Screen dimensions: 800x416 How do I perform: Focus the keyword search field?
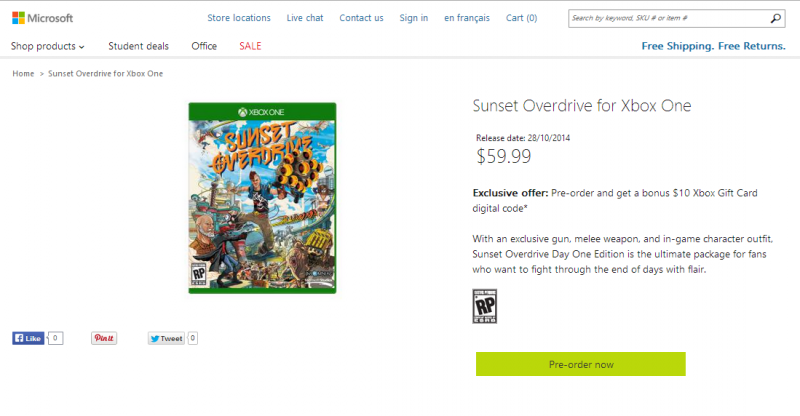[x=668, y=18]
